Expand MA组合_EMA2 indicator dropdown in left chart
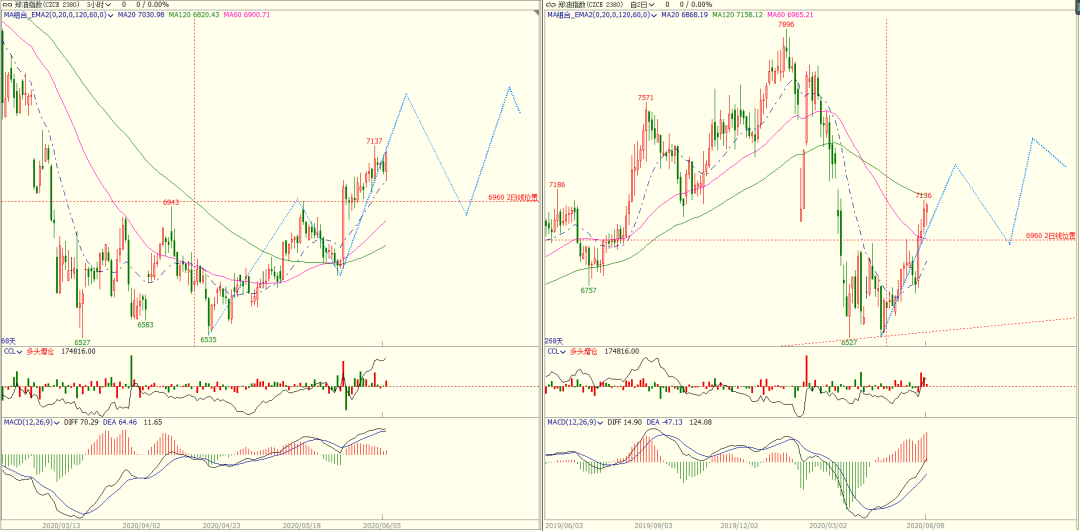Image resolution: width=1080 pixels, height=531 pixels. [112, 14]
